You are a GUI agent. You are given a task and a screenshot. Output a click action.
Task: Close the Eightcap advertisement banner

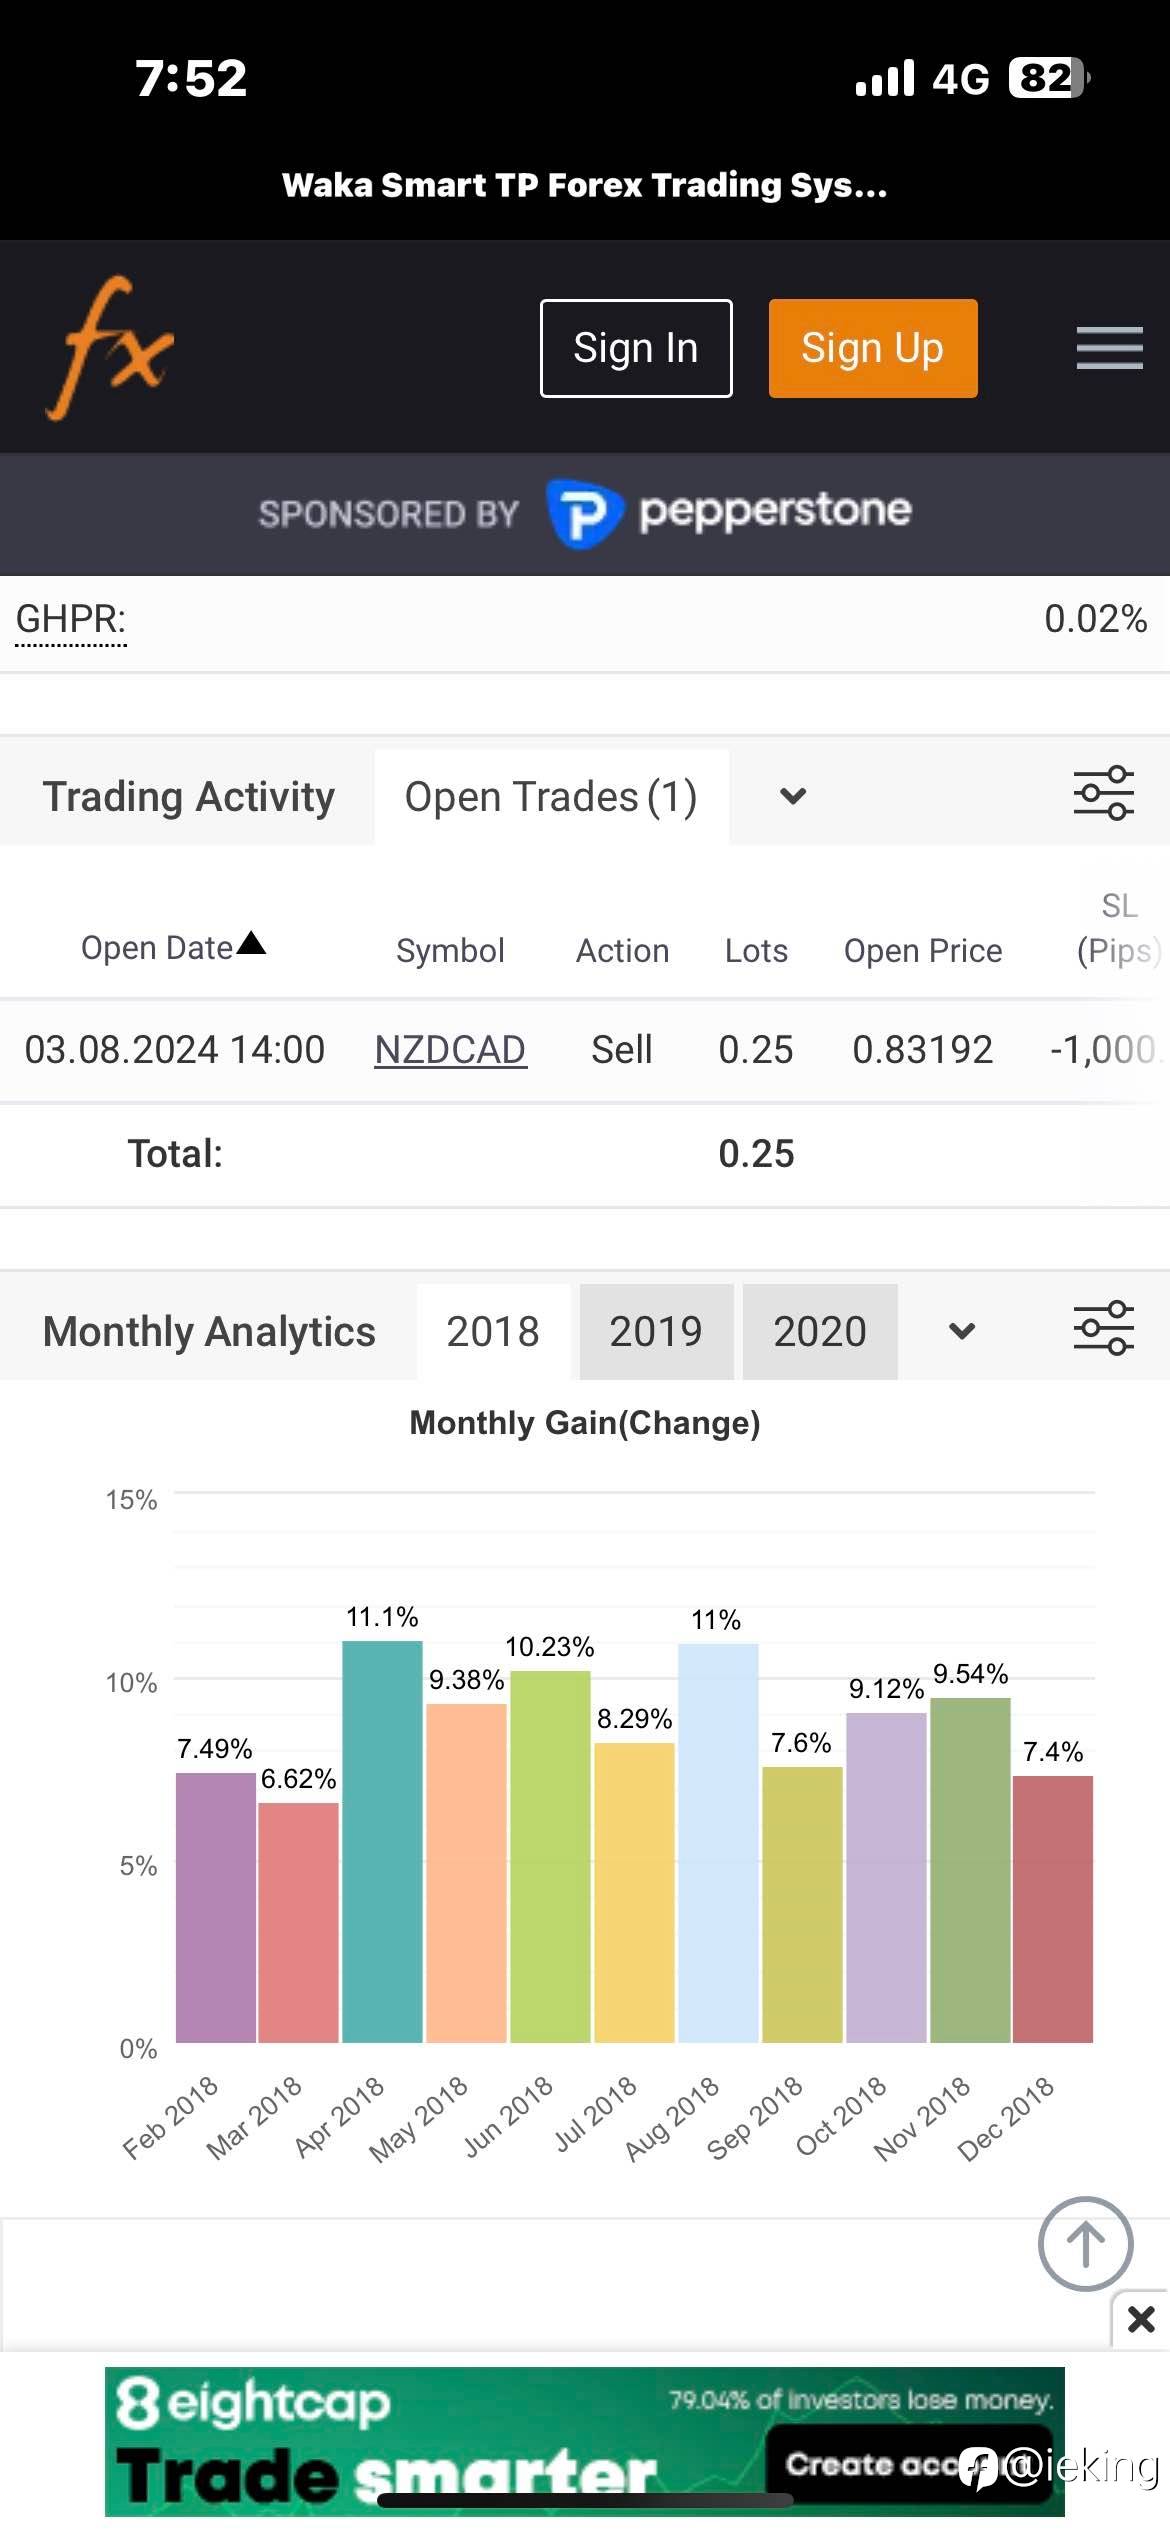coord(1141,2318)
